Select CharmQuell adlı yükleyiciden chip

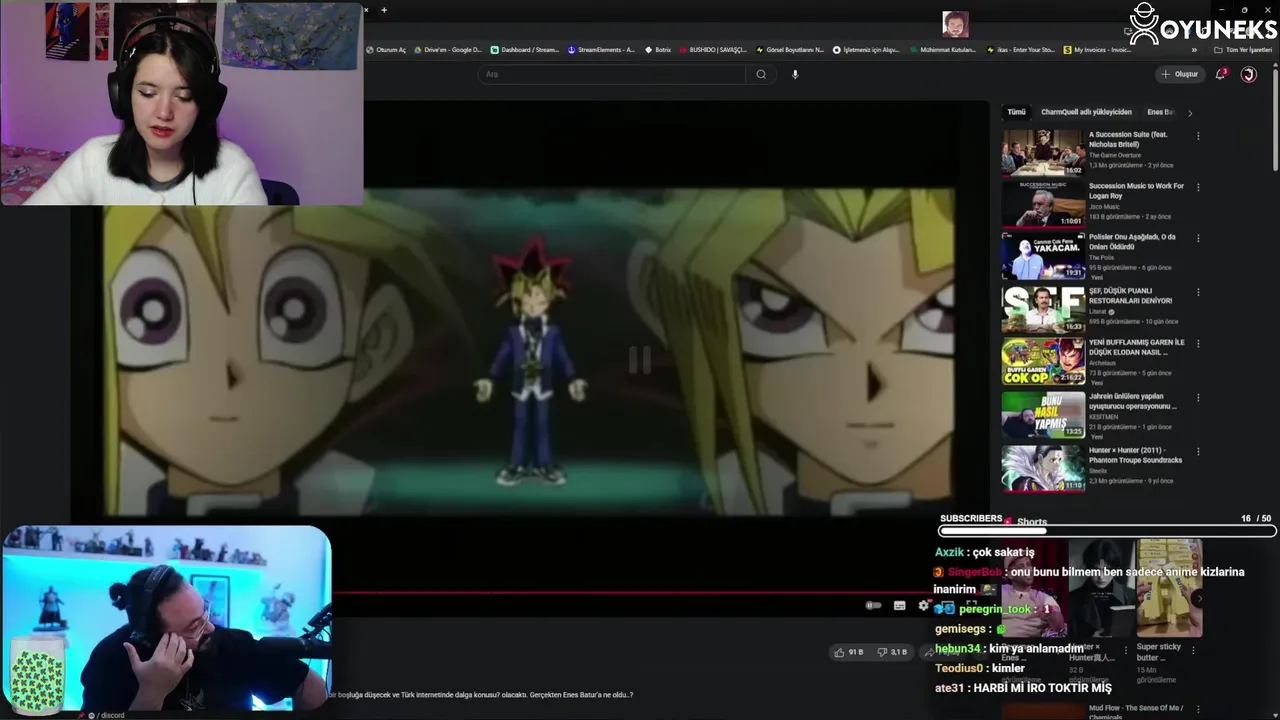point(1086,112)
